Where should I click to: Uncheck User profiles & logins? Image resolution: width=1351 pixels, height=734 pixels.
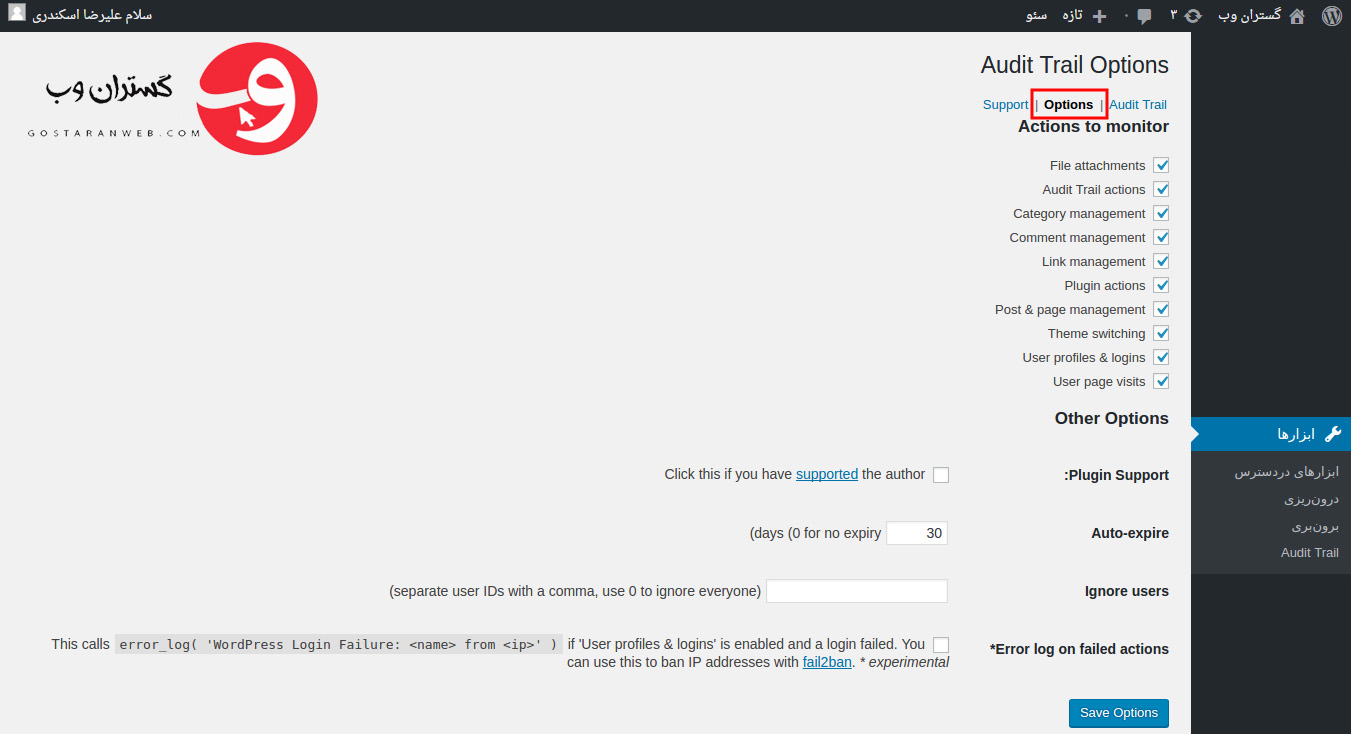tap(1161, 357)
